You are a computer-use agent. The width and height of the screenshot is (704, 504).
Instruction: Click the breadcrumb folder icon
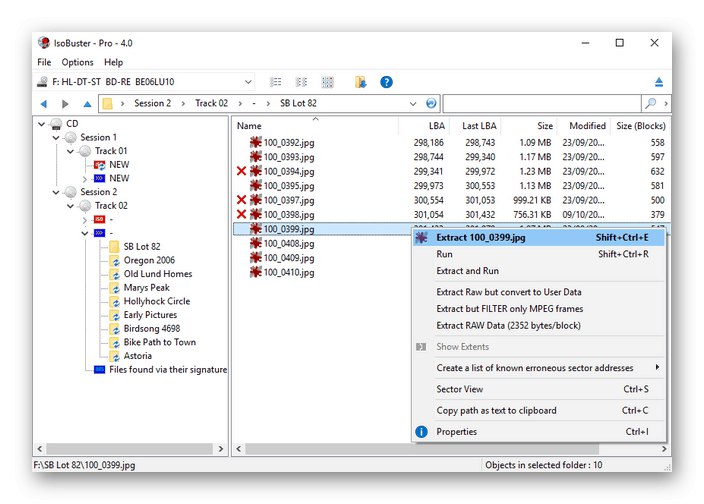coord(108,104)
